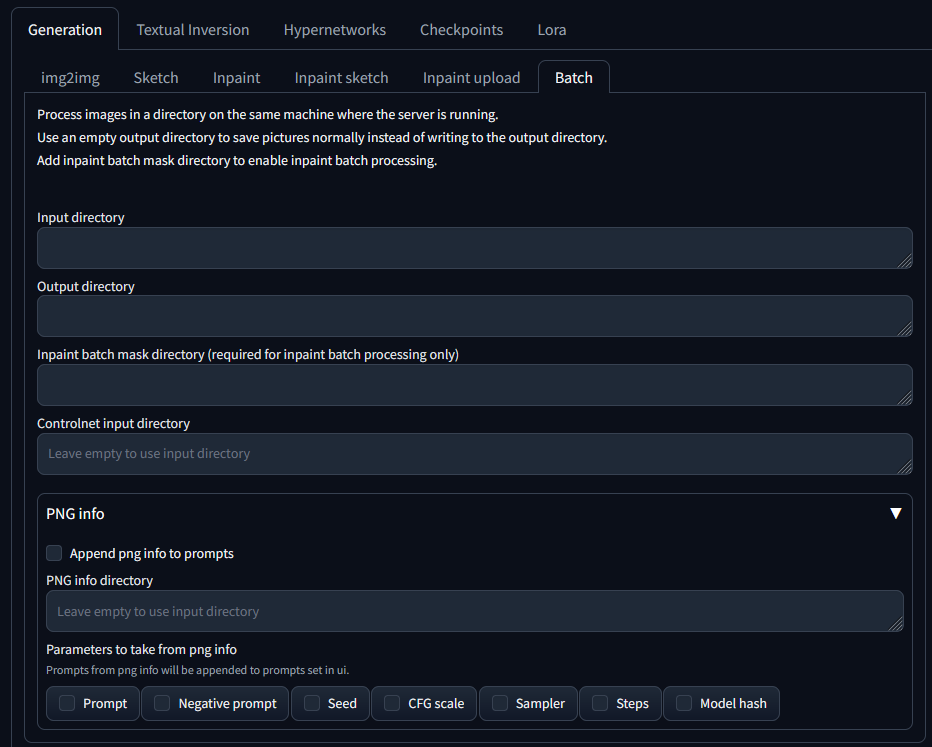Viewport: 932px width, 747px height.
Task: Enable Append png info to prompts
Action: click(x=54, y=553)
